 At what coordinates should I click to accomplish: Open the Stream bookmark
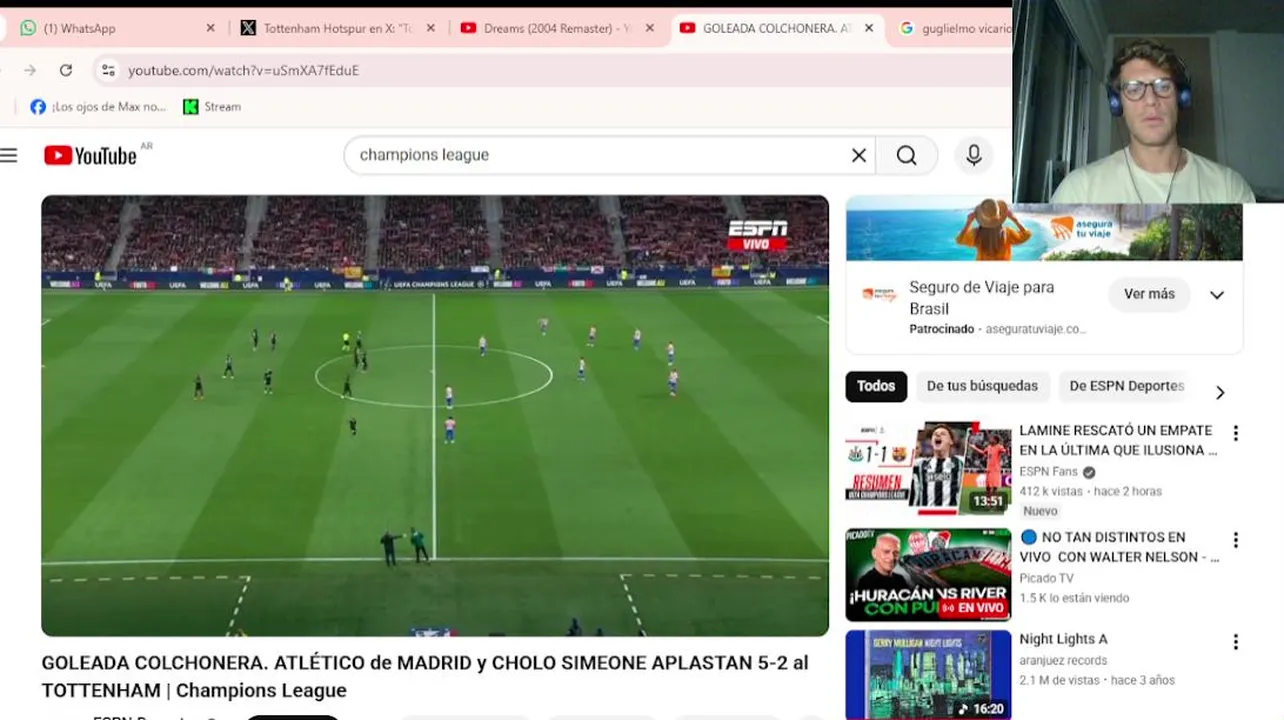[212, 107]
